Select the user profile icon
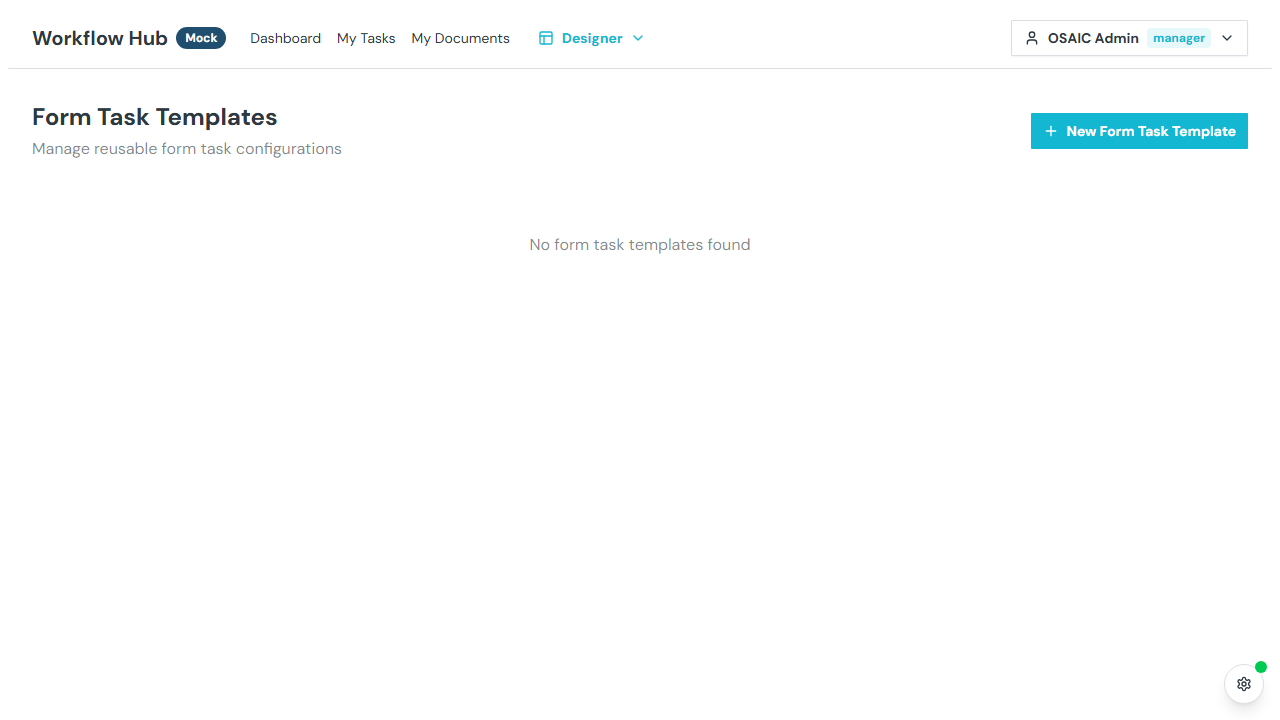Image resolution: width=1280 pixels, height=720 pixels. coord(1031,37)
